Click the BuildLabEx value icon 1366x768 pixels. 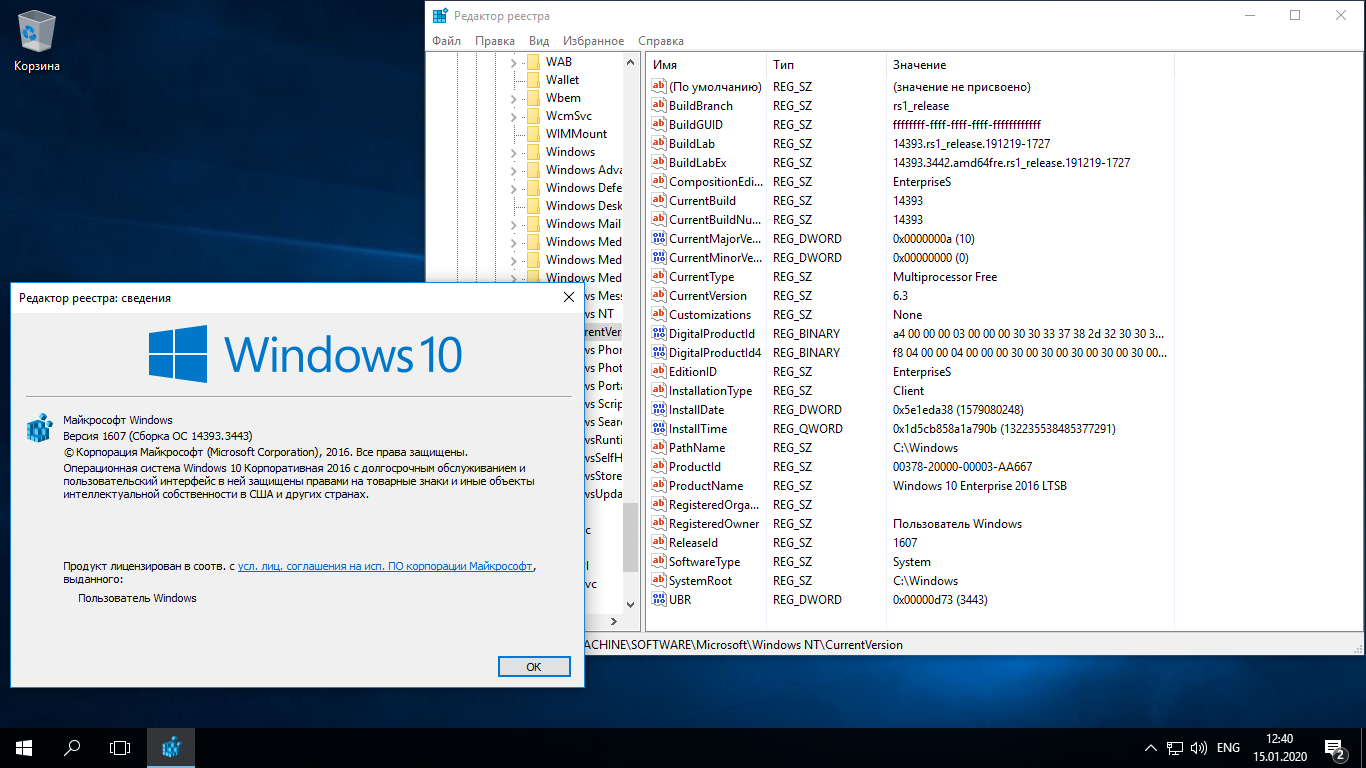pos(658,162)
